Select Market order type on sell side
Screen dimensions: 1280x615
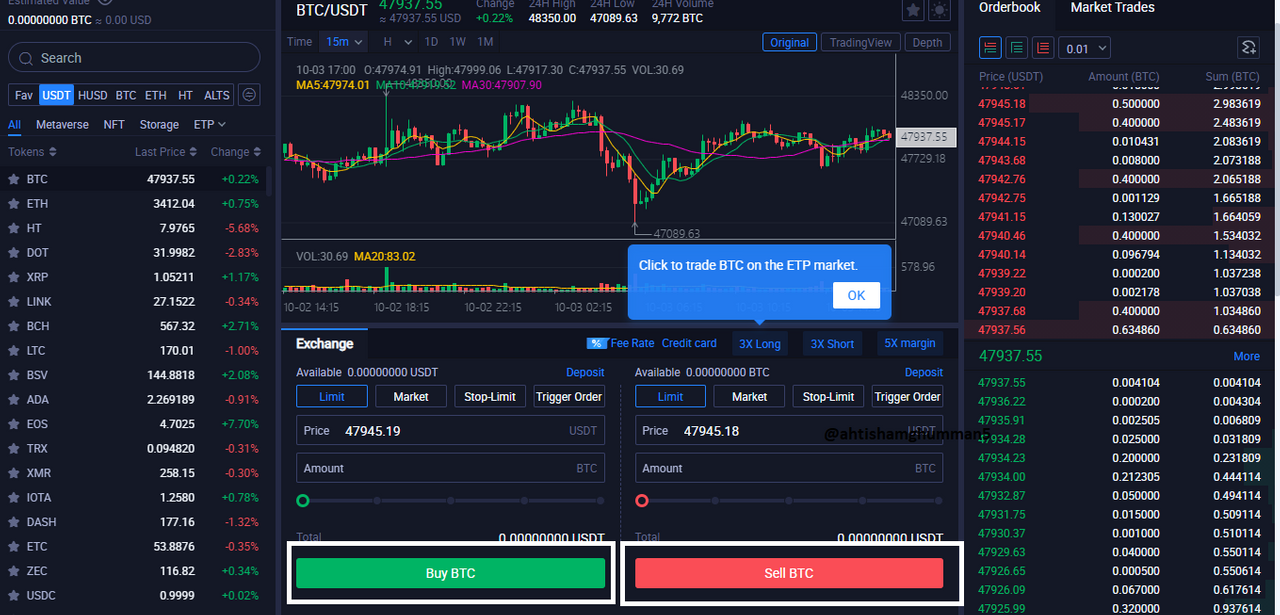pyautogui.click(x=749, y=396)
